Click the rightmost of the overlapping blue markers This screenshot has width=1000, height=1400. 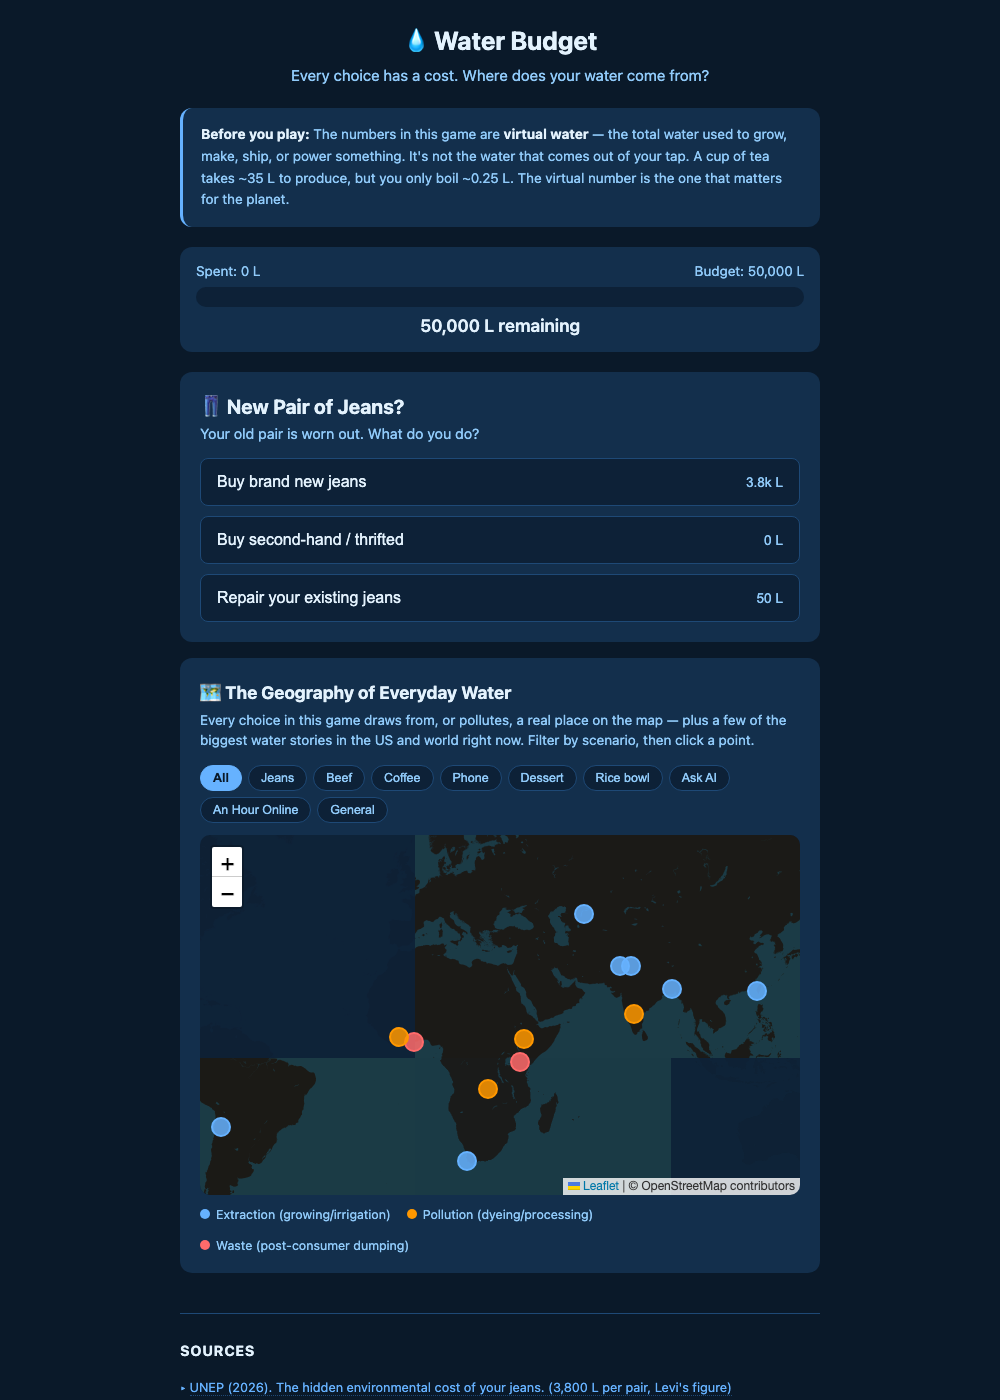pos(632,966)
